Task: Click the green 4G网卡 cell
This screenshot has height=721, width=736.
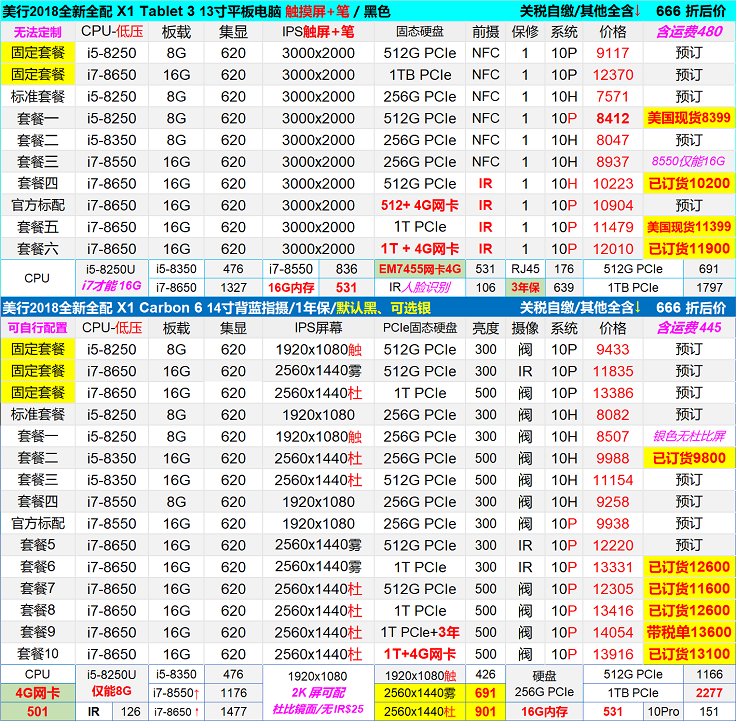Action: pyautogui.click(x=38, y=693)
